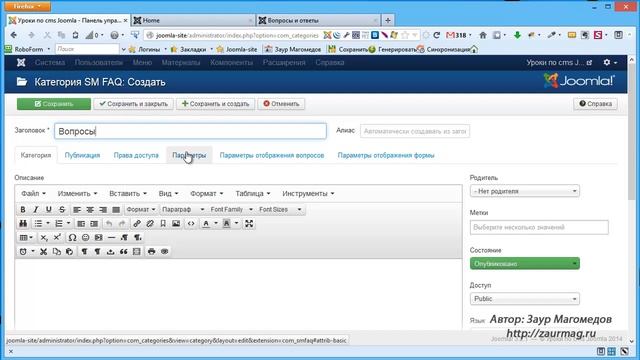Align editor text to the right
Viewport: 640px width, 360px height.
pyautogui.click(x=103, y=209)
